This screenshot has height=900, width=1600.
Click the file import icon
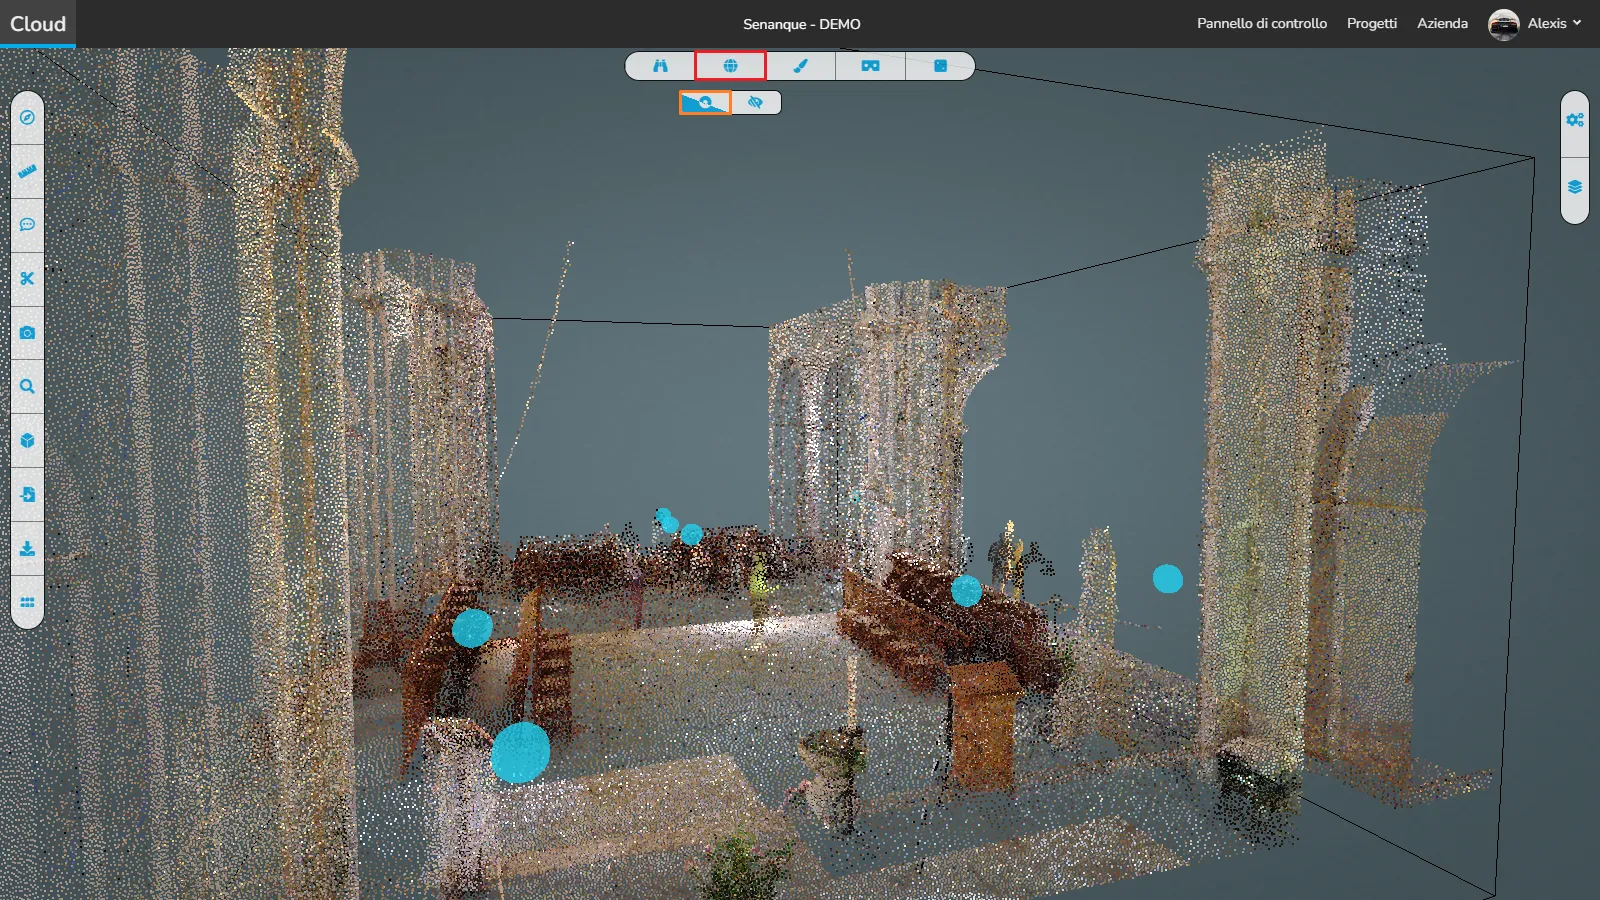coord(27,495)
